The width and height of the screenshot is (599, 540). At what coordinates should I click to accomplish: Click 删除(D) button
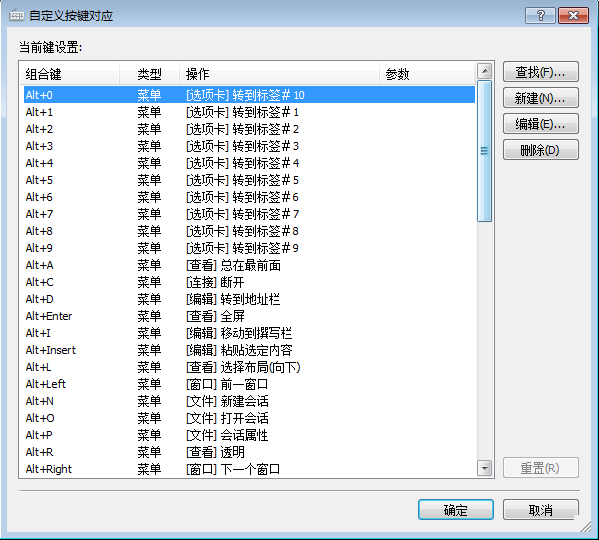541,150
